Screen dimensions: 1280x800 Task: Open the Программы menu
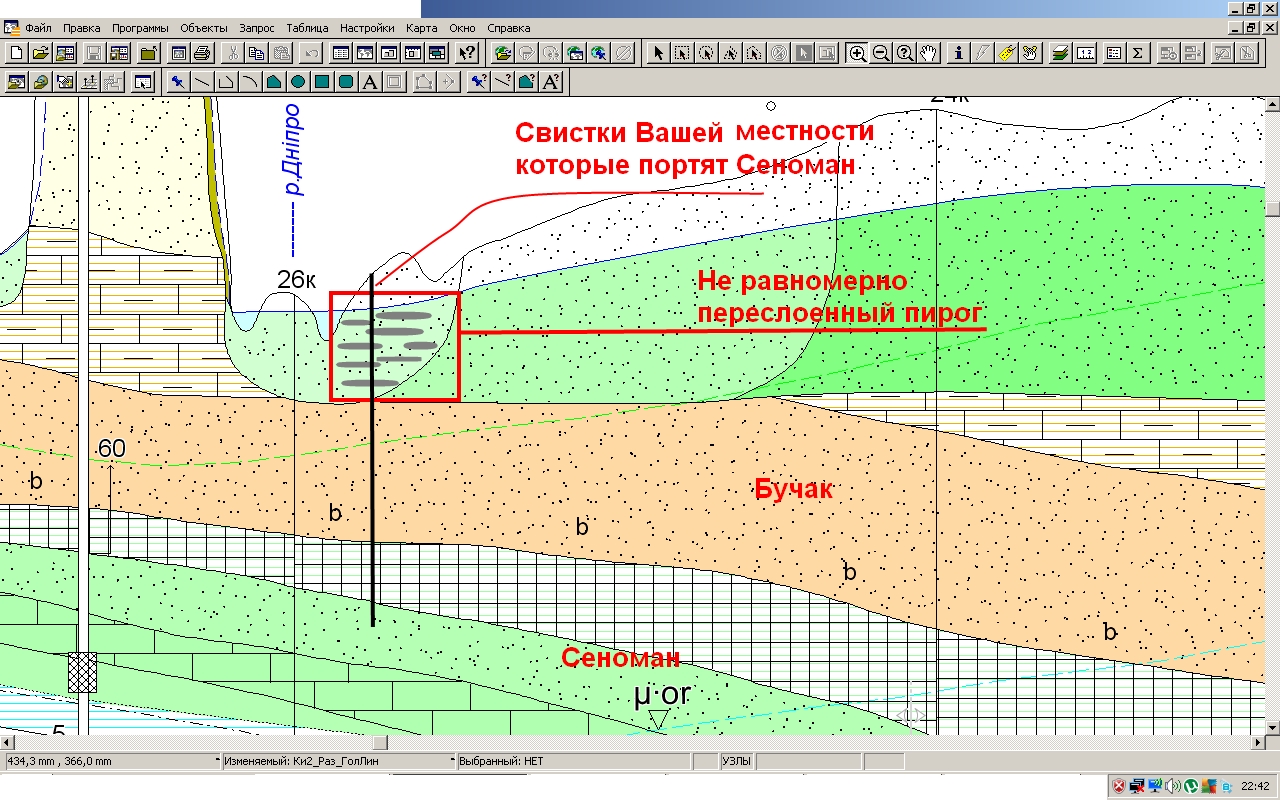click(x=140, y=28)
